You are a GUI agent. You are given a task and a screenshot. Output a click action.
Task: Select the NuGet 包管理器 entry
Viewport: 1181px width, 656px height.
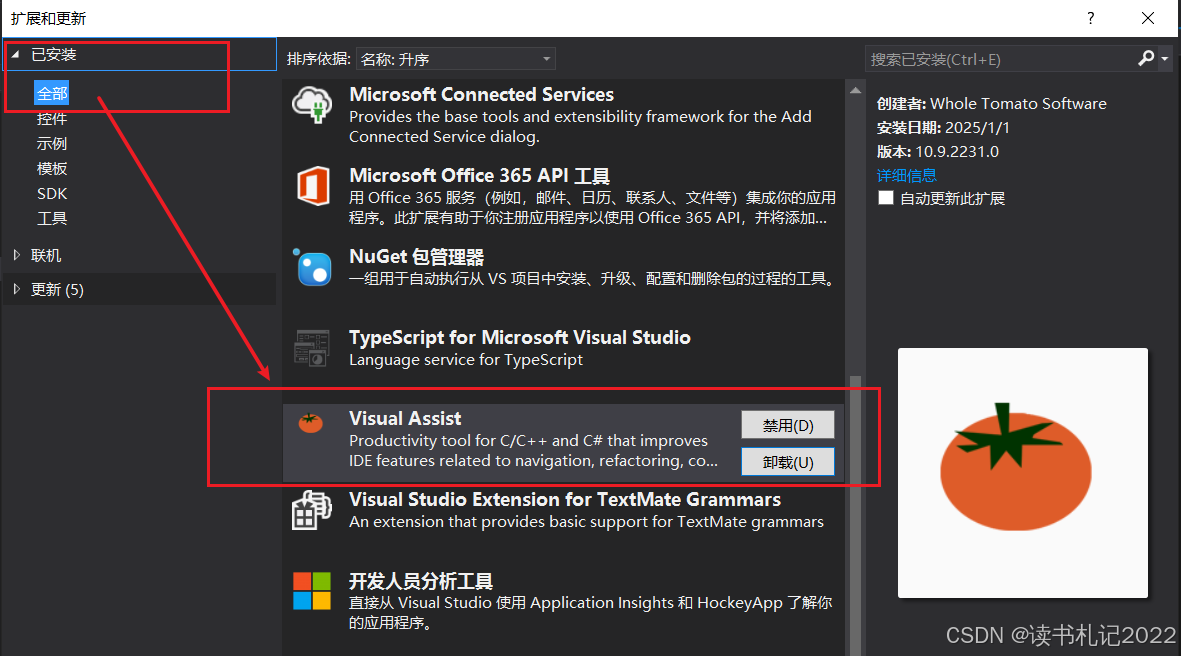pos(417,257)
